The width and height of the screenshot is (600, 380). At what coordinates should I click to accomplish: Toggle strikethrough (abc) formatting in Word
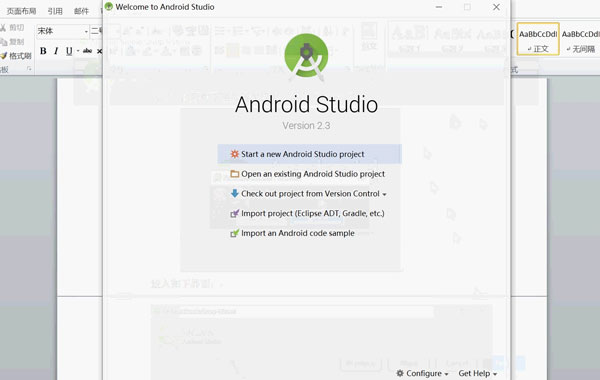88,51
